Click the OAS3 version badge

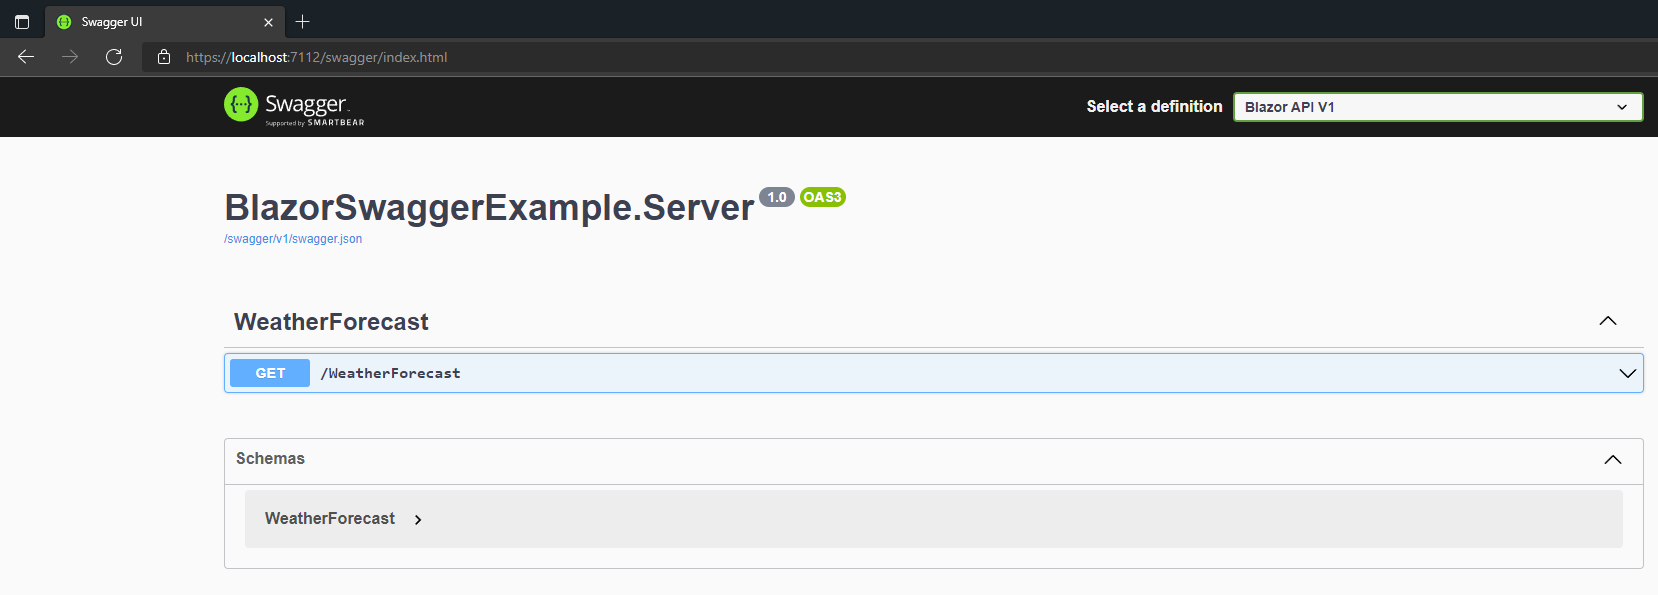[x=822, y=197]
